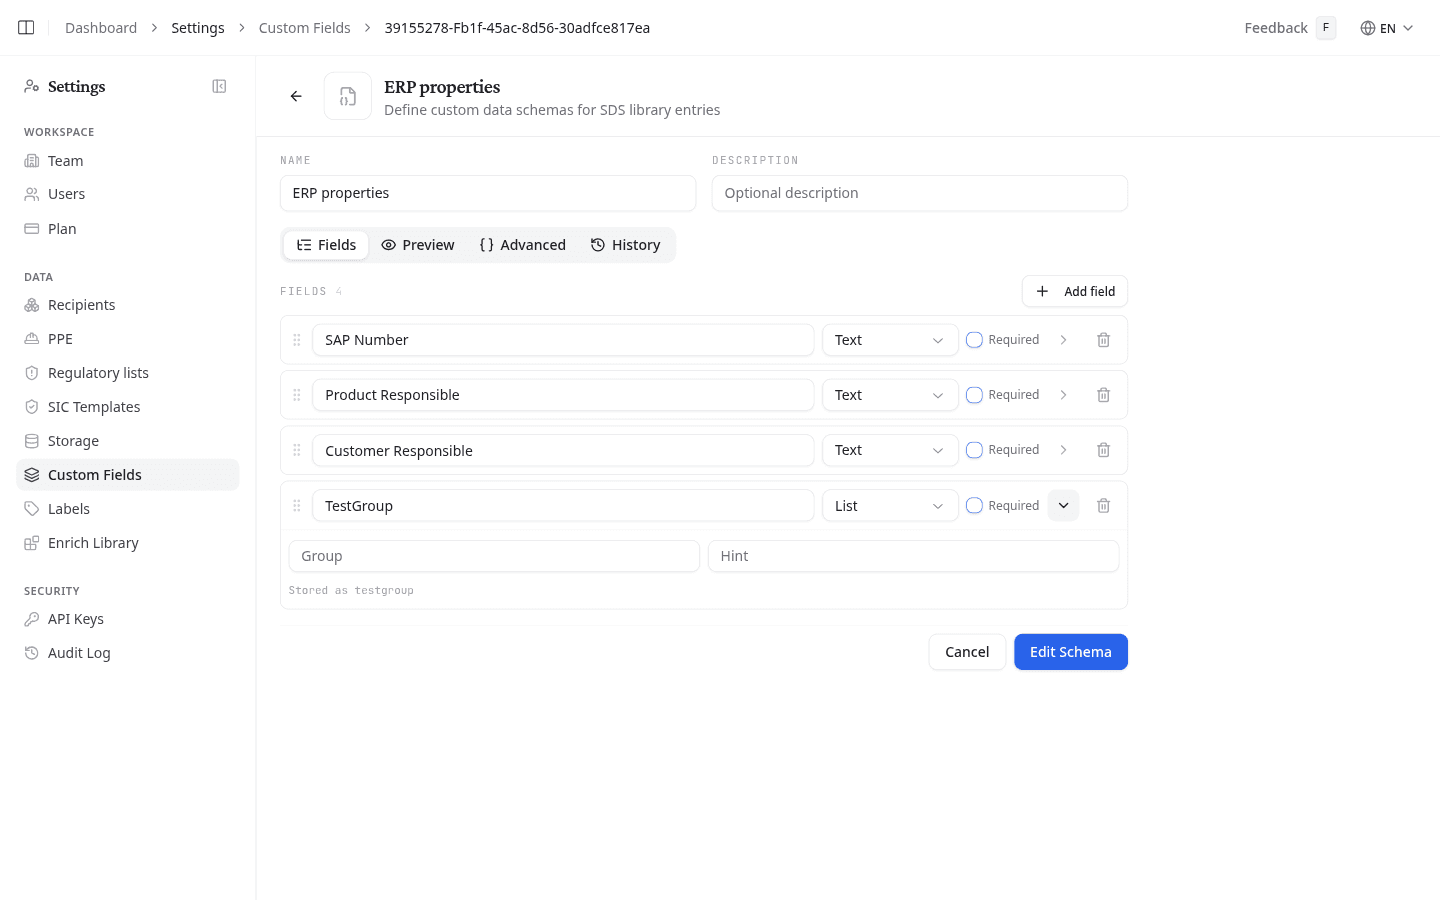Mark Product Responsible as required
Image resolution: width=1440 pixels, height=900 pixels.
974,395
